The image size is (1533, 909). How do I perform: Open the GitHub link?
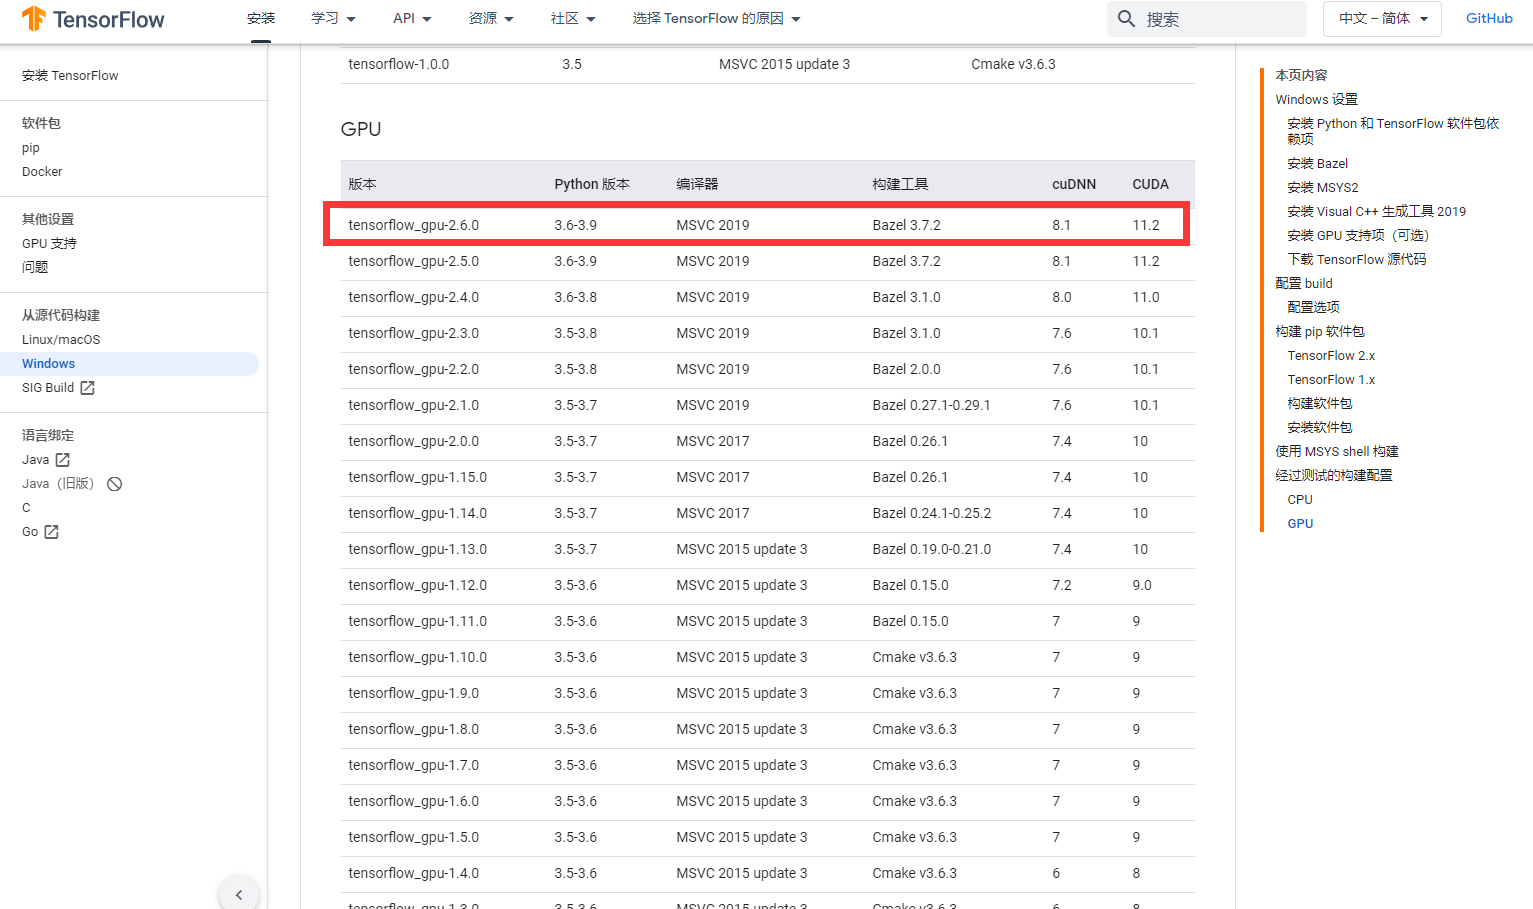pos(1489,18)
